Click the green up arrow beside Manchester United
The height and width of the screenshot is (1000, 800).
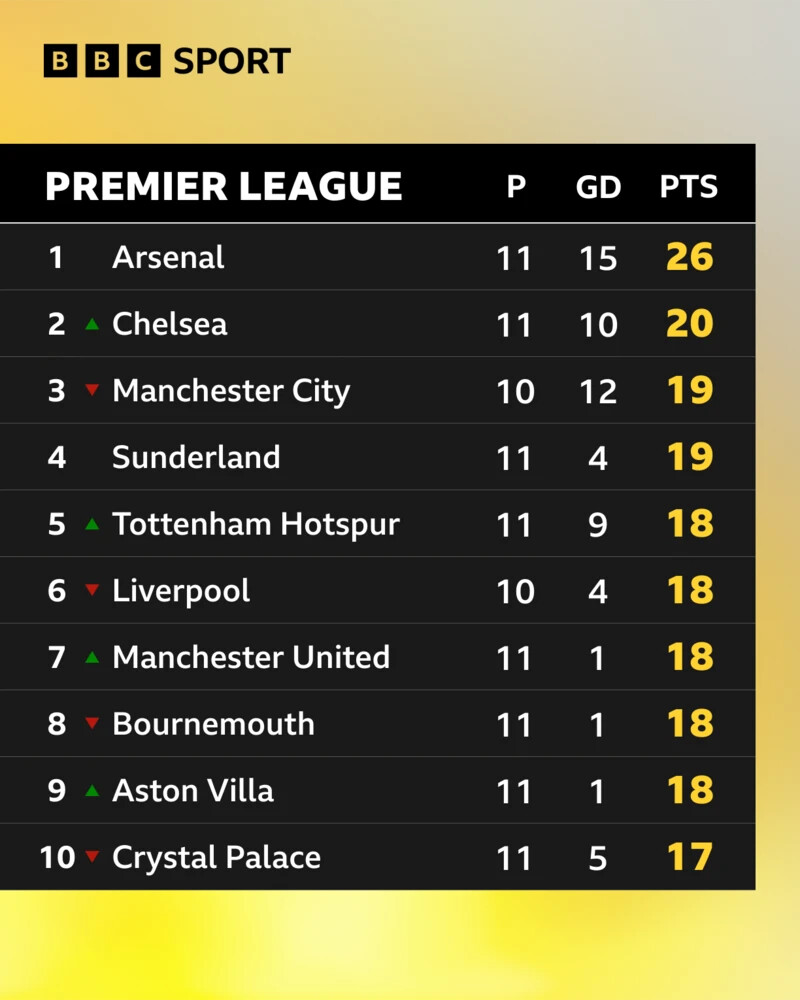pyautogui.click(x=92, y=657)
